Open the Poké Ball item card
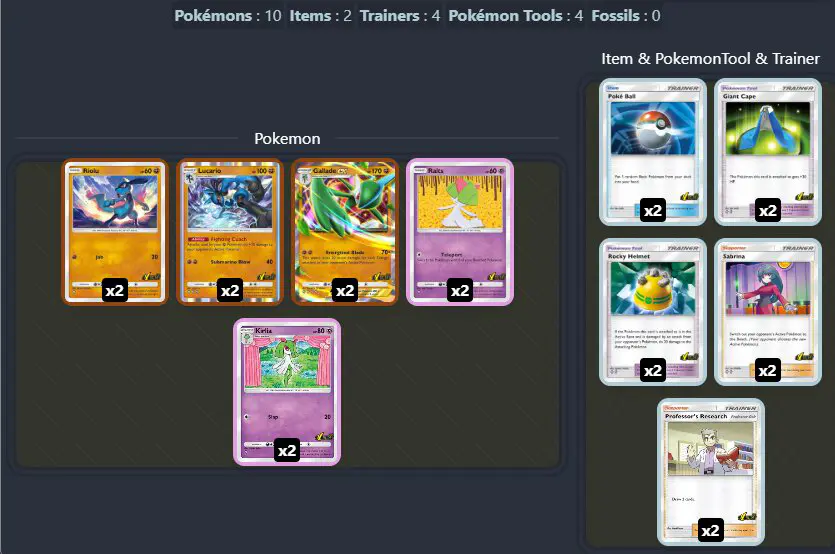The height and width of the screenshot is (554, 835). (653, 152)
